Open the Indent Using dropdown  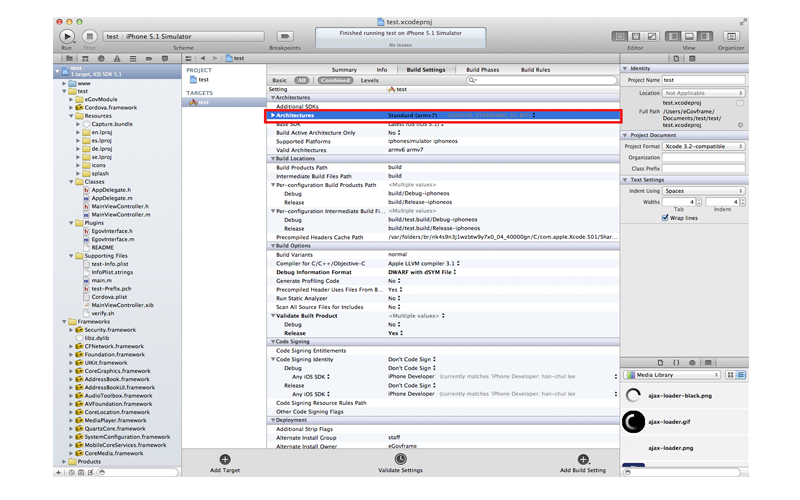[x=703, y=190]
